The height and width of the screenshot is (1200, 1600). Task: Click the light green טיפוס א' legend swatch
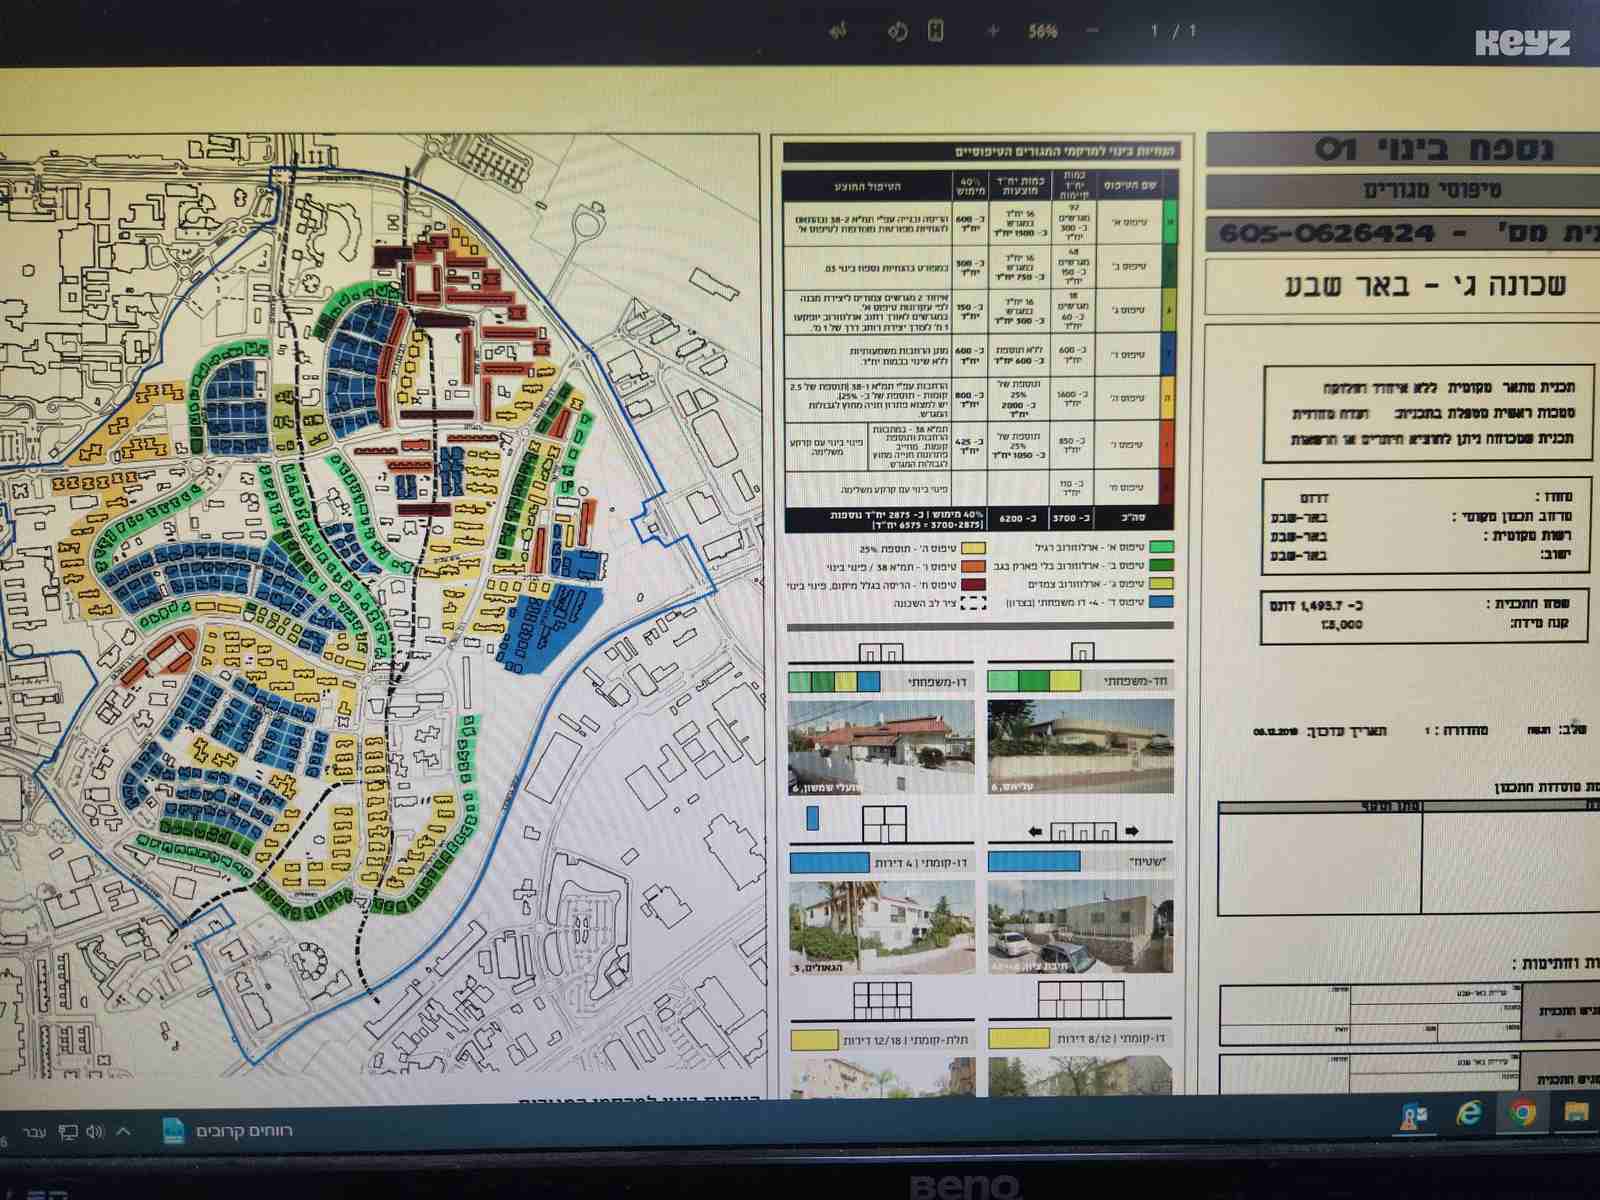tap(1163, 548)
